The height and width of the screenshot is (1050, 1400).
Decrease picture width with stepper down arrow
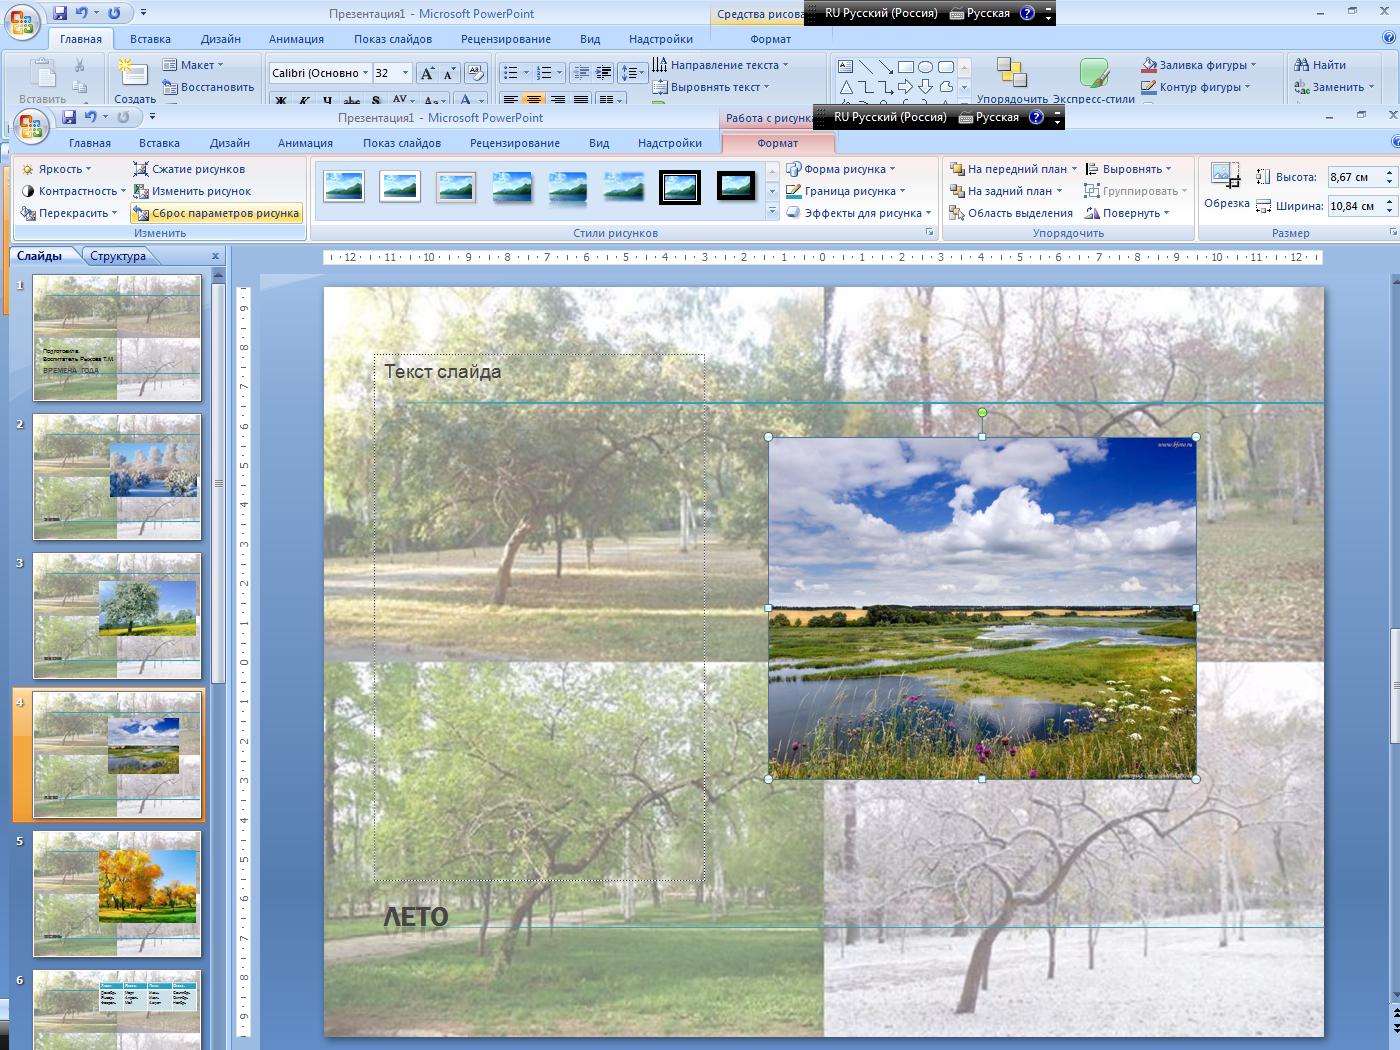click(x=1389, y=211)
